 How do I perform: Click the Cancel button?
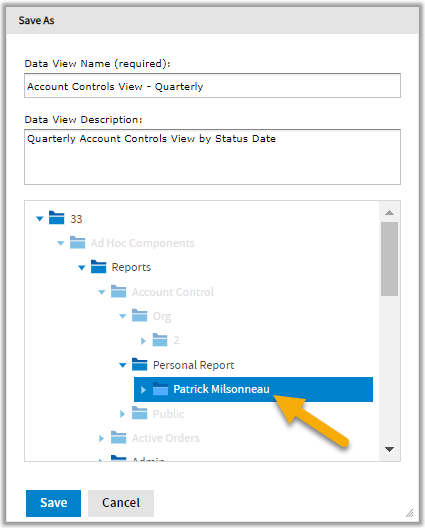[121, 503]
